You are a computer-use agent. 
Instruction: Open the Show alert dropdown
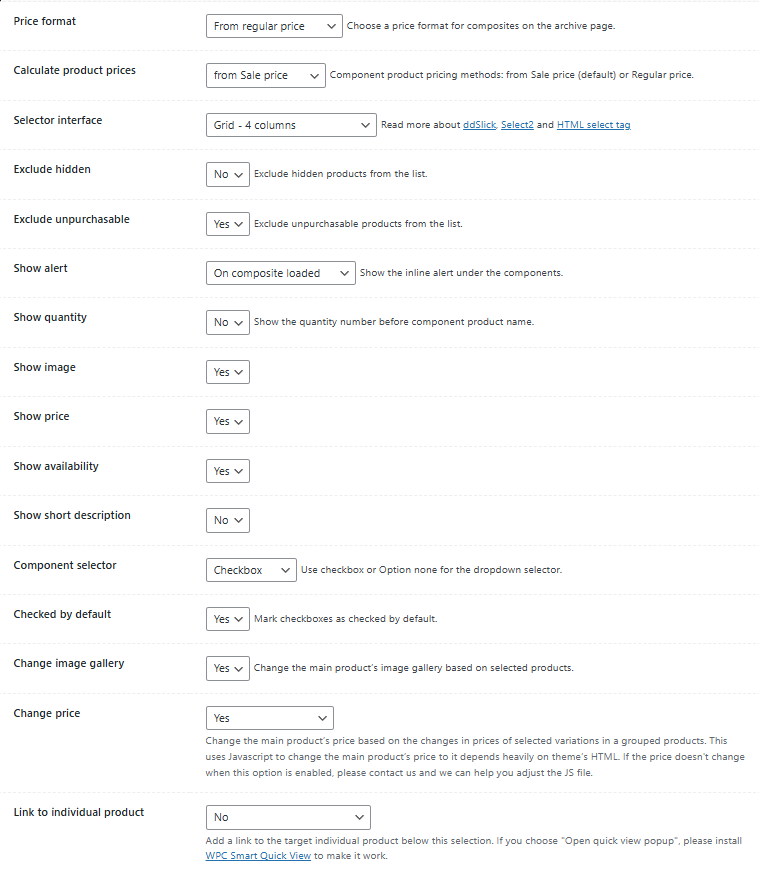281,273
